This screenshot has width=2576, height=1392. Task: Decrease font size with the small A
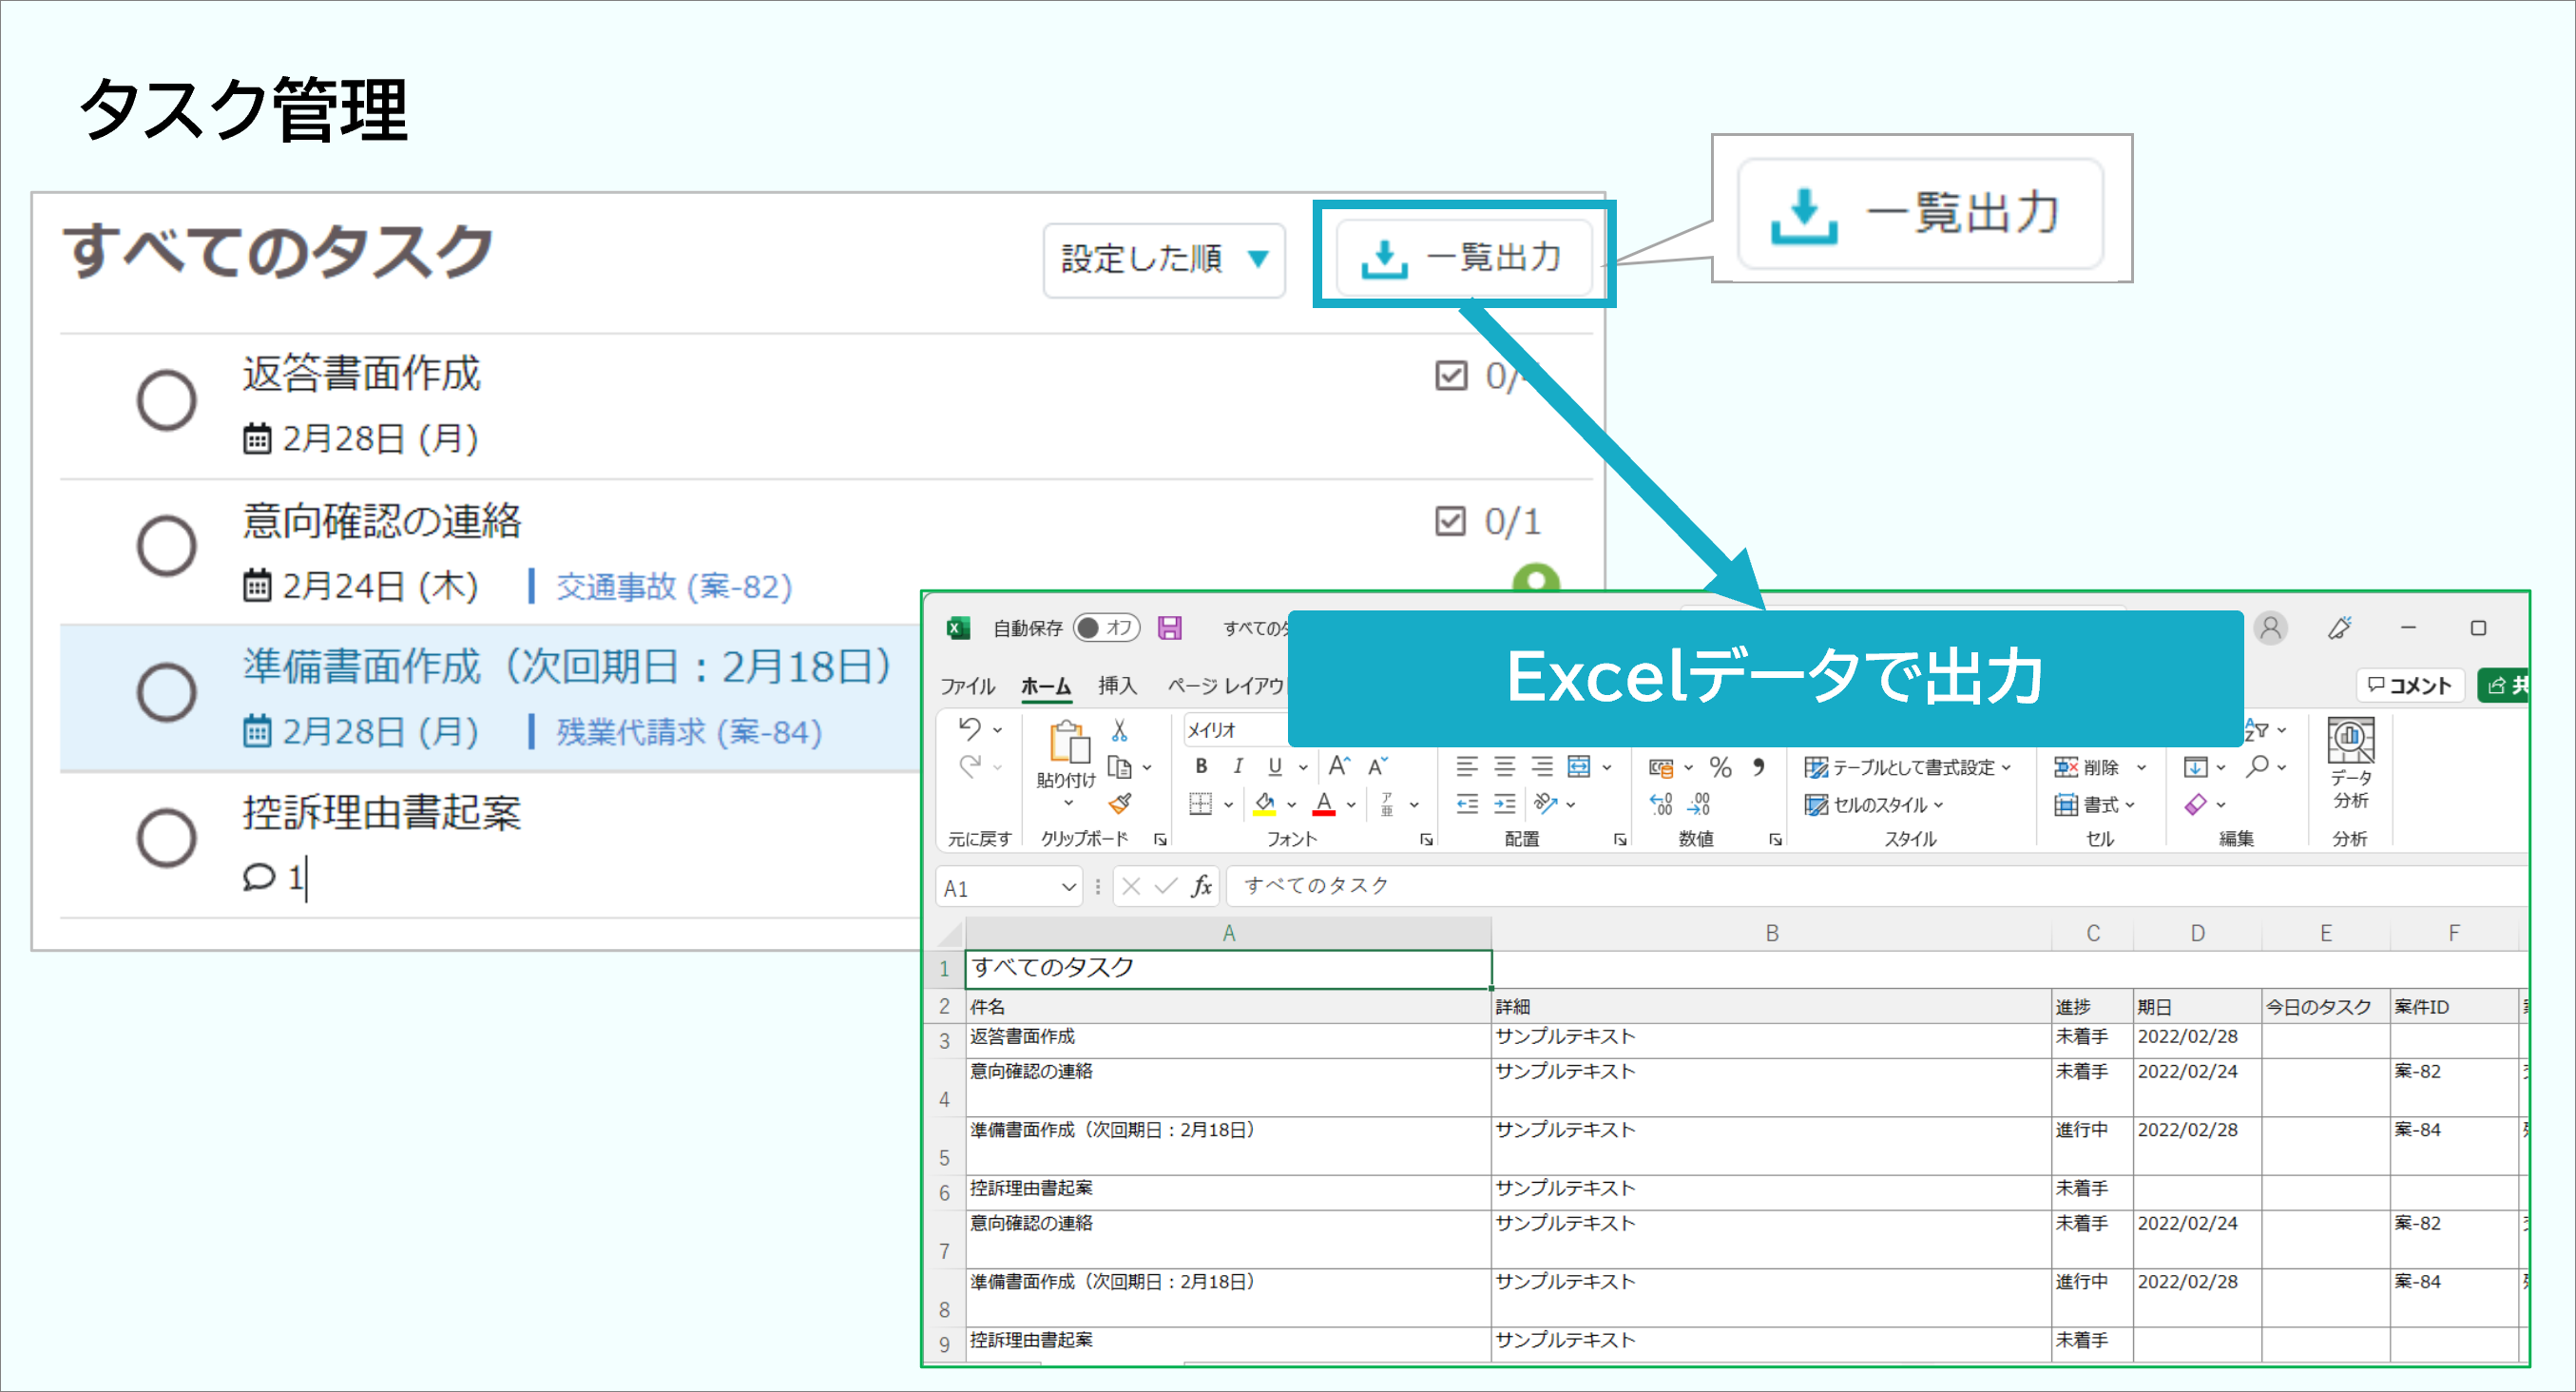coord(1378,766)
